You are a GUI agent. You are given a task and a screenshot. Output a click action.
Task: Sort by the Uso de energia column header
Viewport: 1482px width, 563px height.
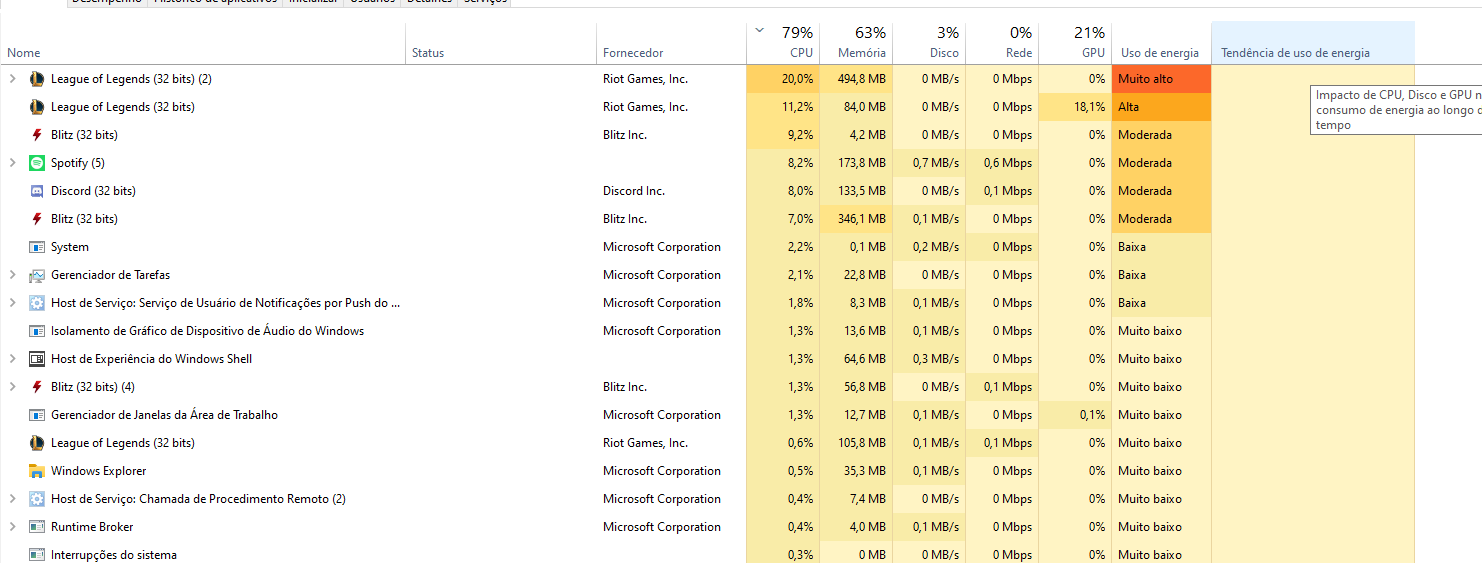tap(1161, 44)
